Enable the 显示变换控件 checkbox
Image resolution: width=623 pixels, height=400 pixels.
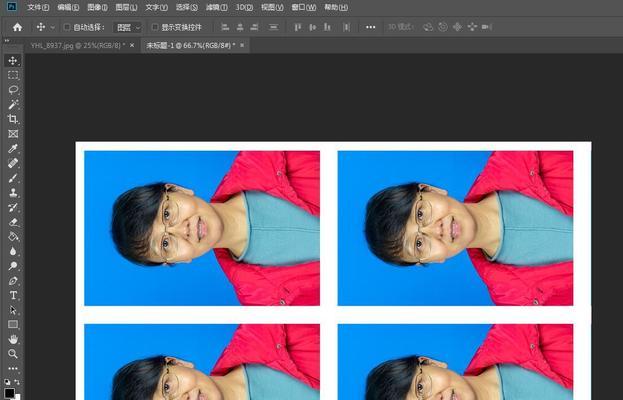click(155, 27)
